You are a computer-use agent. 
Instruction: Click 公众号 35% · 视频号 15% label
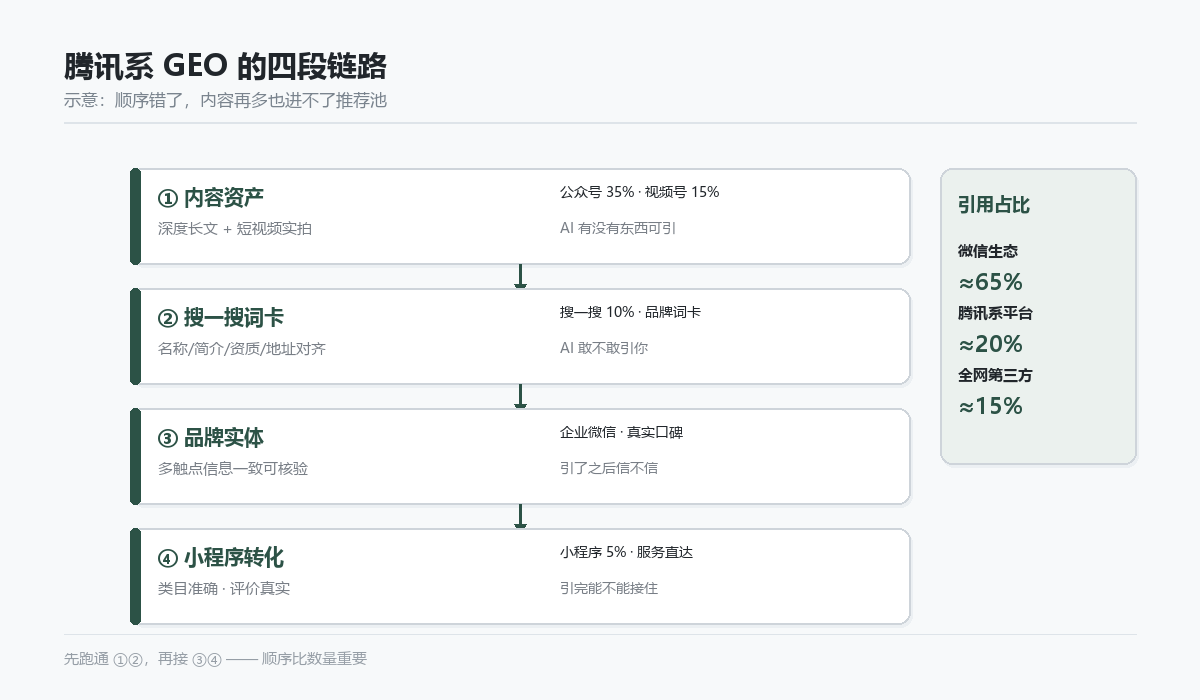coord(639,192)
